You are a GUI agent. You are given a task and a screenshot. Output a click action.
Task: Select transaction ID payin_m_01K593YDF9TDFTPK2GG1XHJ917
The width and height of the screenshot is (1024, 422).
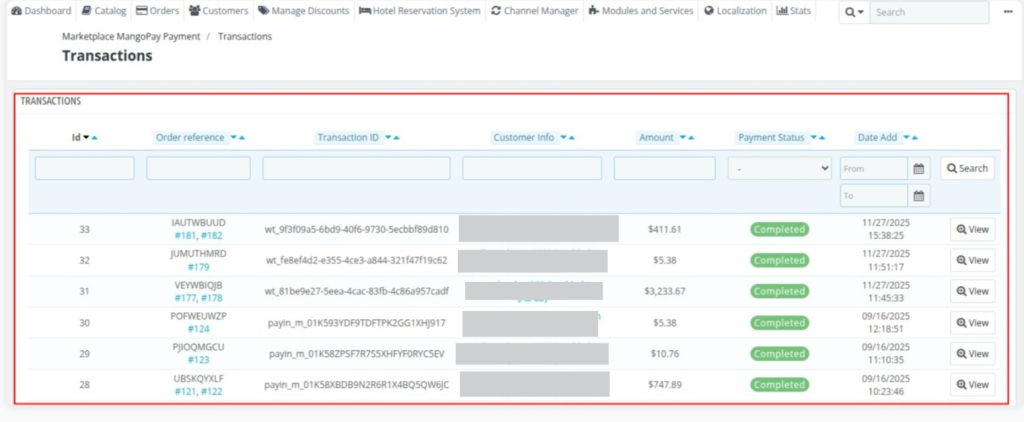(357, 323)
